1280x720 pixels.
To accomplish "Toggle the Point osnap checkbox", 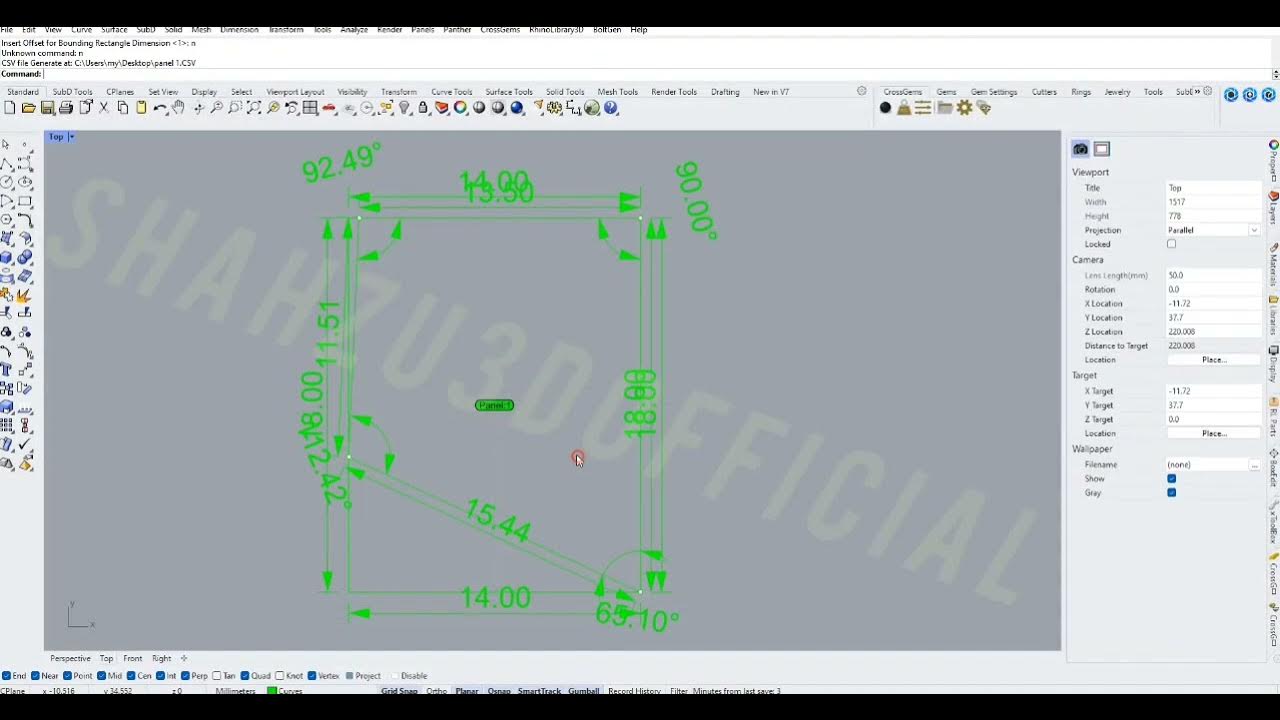I will (x=68, y=676).
